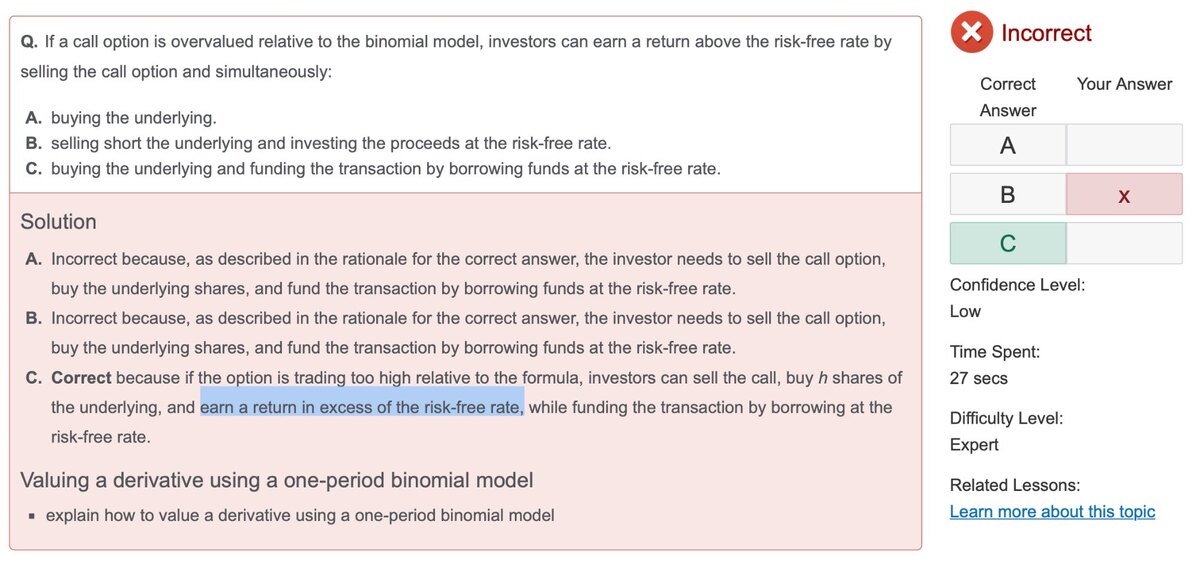1200x575 pixels.
Task: Open the Learn more about this topic link
Action: (1052, 511)
